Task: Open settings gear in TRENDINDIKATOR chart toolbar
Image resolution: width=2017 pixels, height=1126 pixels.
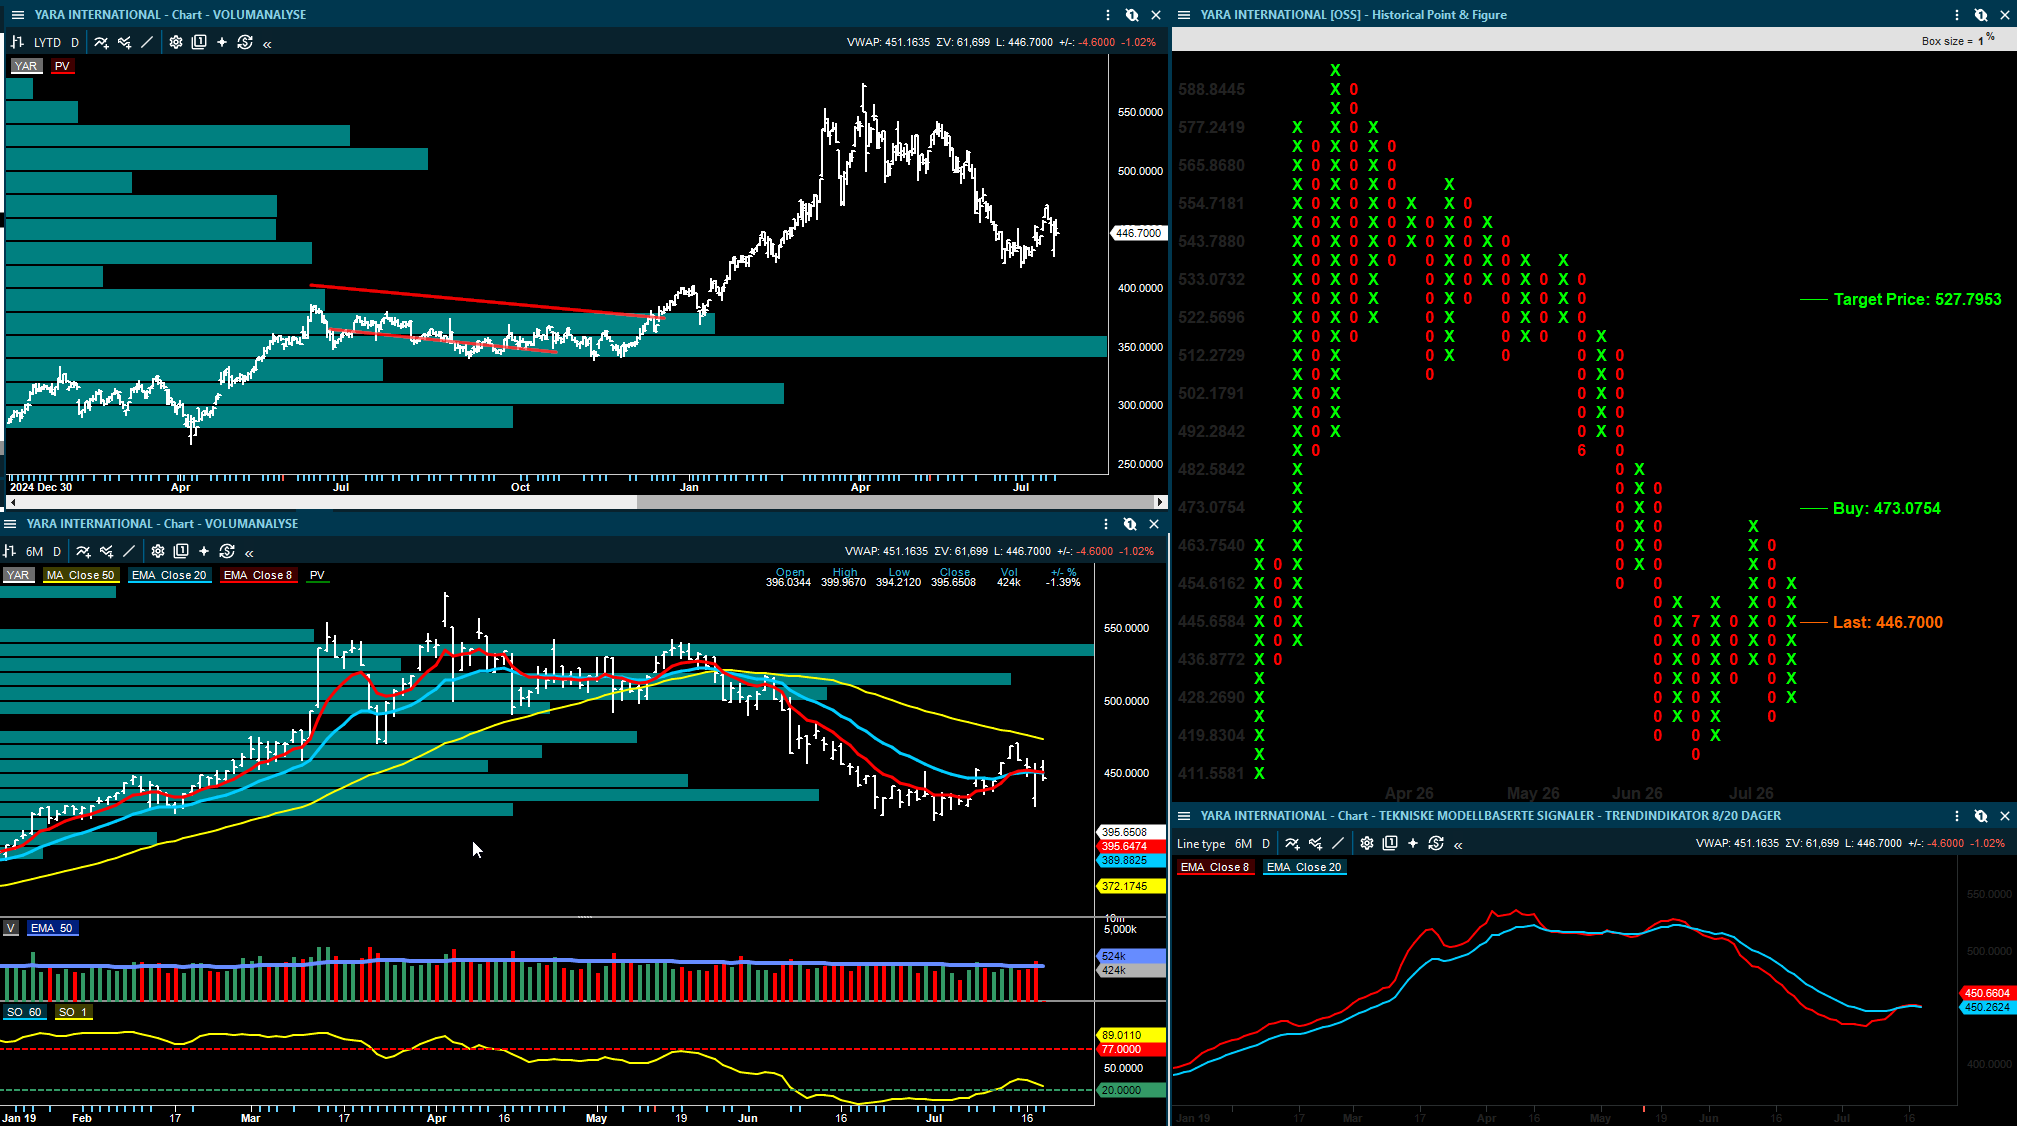Action: click(1367, 844)
